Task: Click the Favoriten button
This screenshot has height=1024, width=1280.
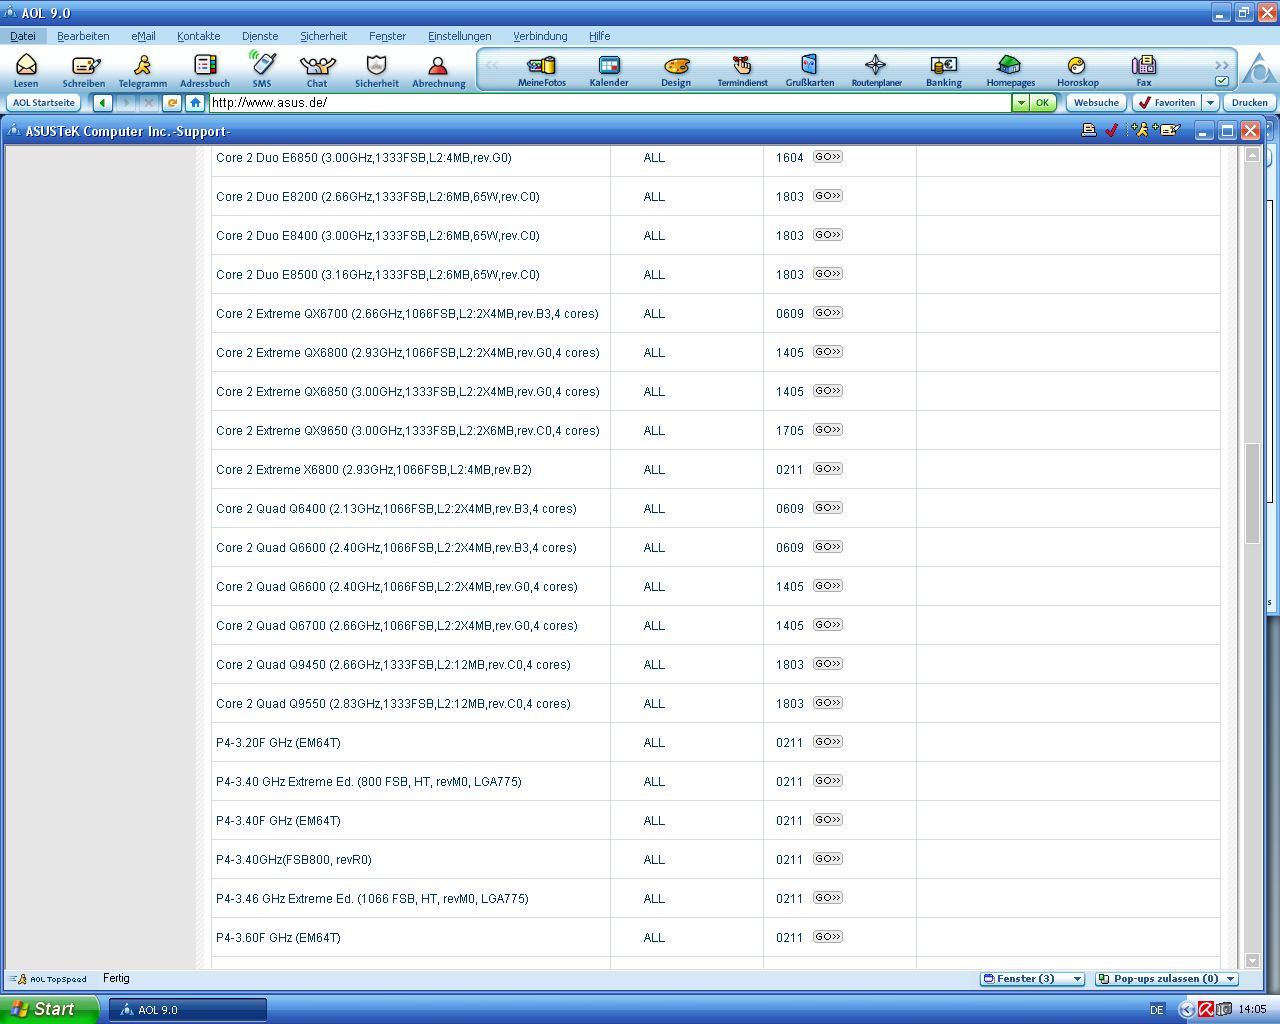Action: coord(1166,103)
